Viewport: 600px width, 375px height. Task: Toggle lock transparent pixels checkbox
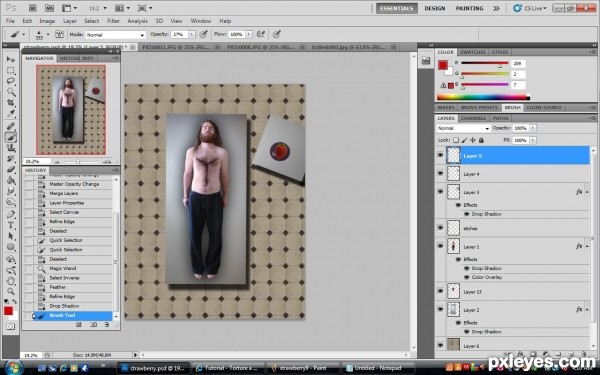pyautogui.click(x=456, y=140)
